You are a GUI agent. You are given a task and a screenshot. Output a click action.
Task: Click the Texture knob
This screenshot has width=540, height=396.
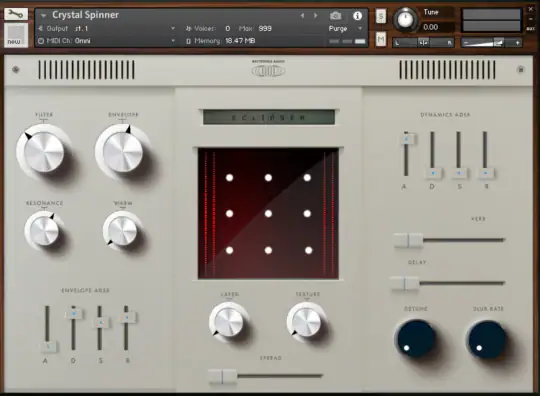click(306, 322)
